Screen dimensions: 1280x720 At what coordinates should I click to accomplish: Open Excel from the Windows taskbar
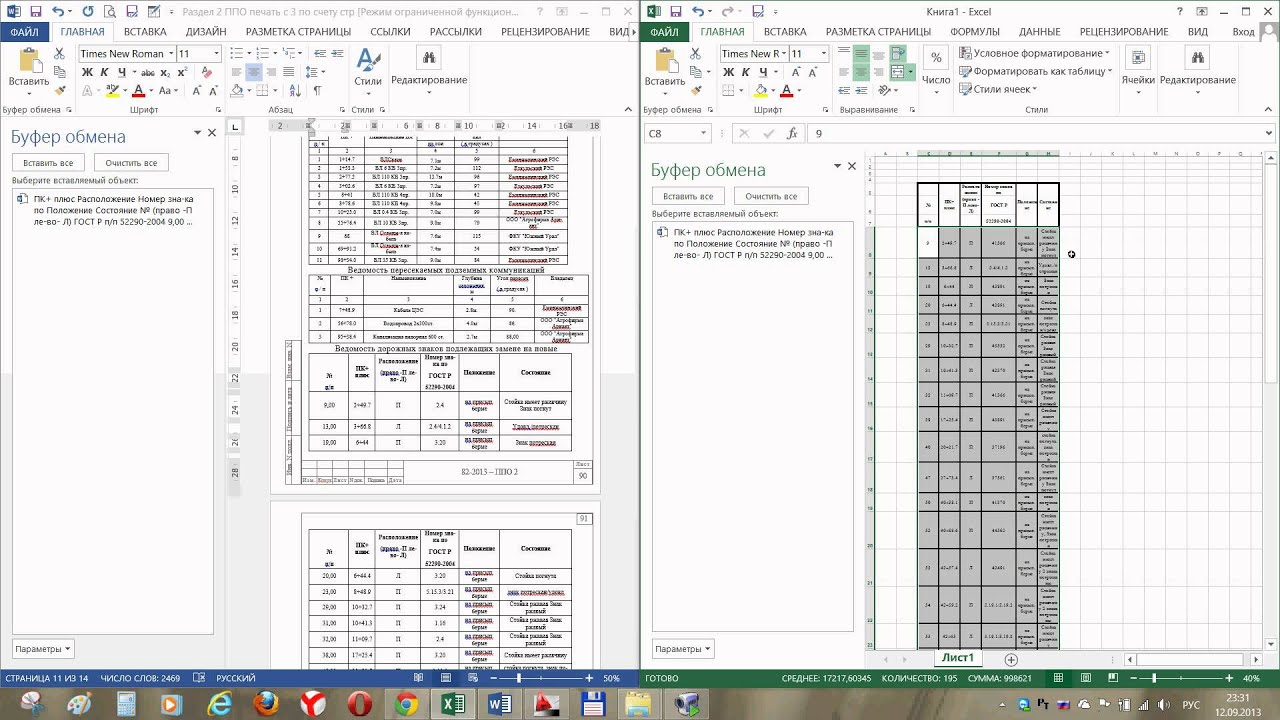pyautogui.click(x=452, y=705)
